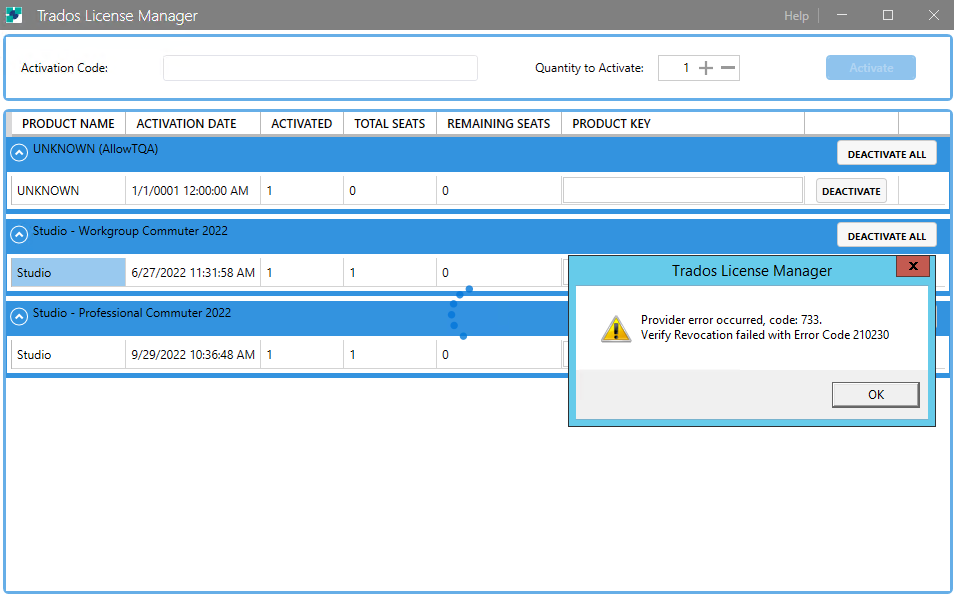Sort by PRODUCT NAME column header

click(x=68, y=123)
